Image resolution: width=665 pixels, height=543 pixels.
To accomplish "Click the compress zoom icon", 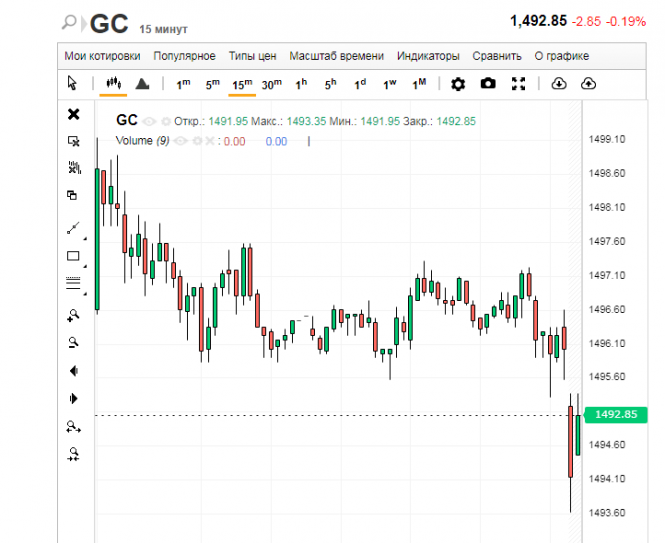I will pyautogui.click(x=73, y=454).
